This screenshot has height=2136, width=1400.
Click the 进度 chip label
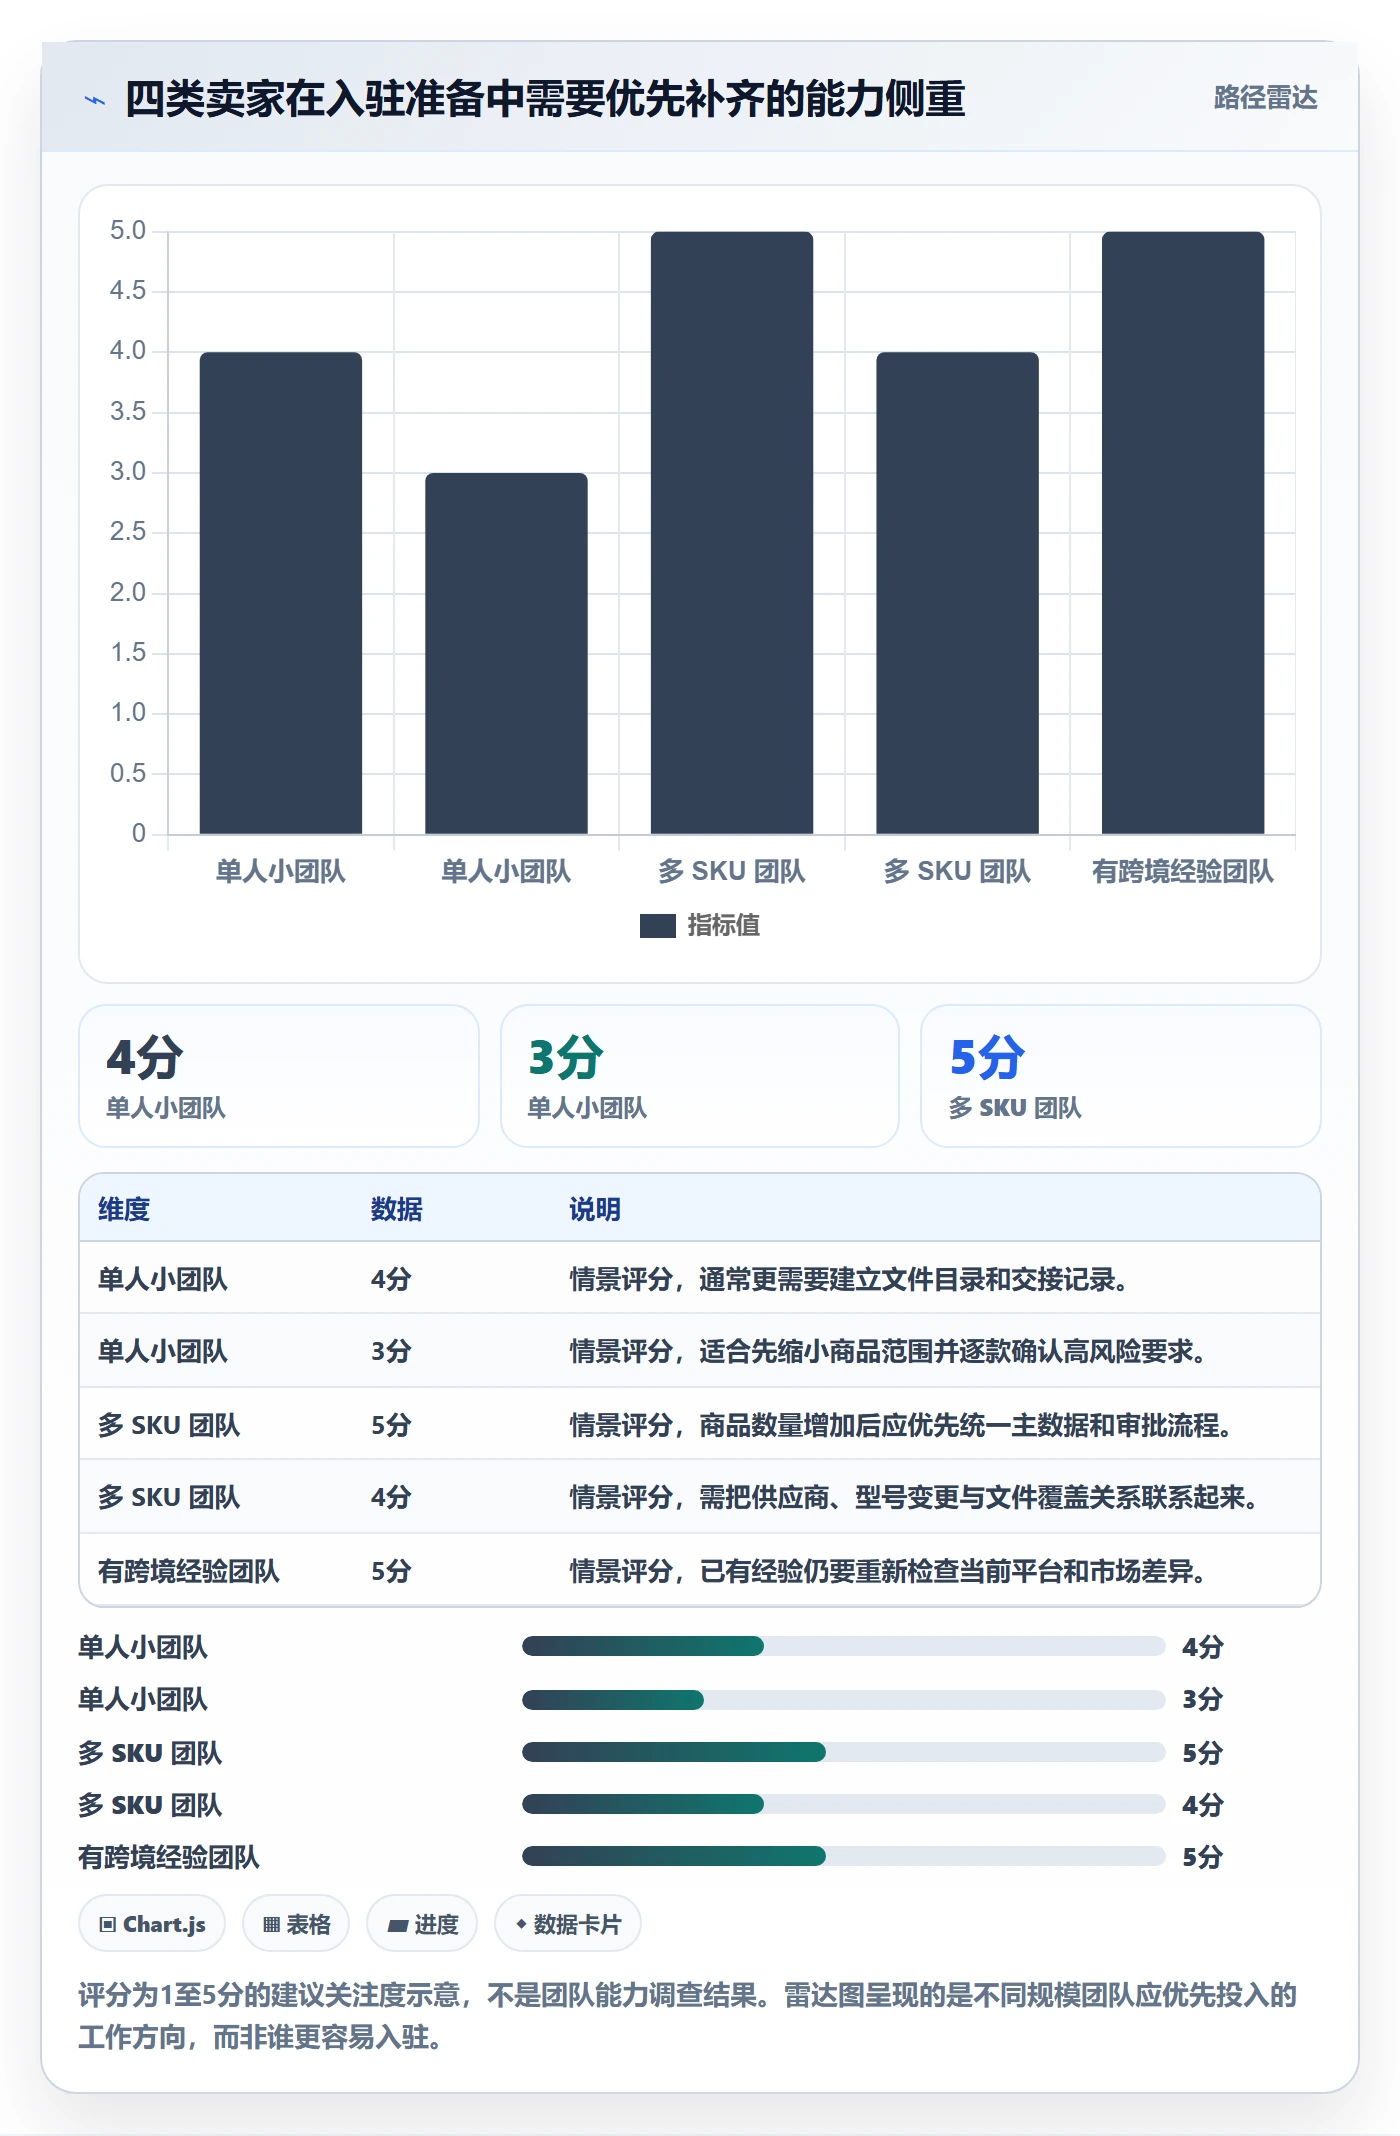click(x=436, y=1924)
